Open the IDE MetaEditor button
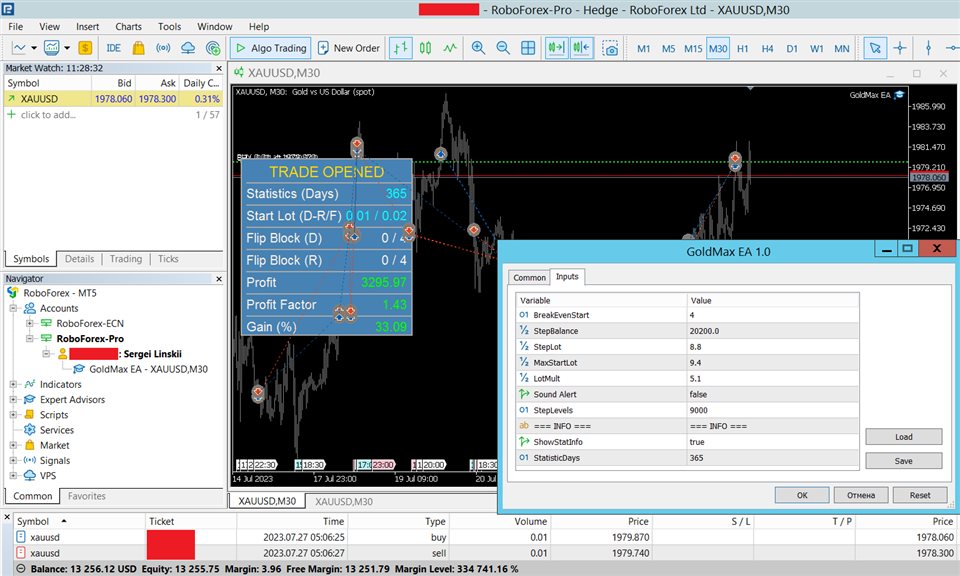The width and height of the screenshot is (960, 576). click(113, 48)
